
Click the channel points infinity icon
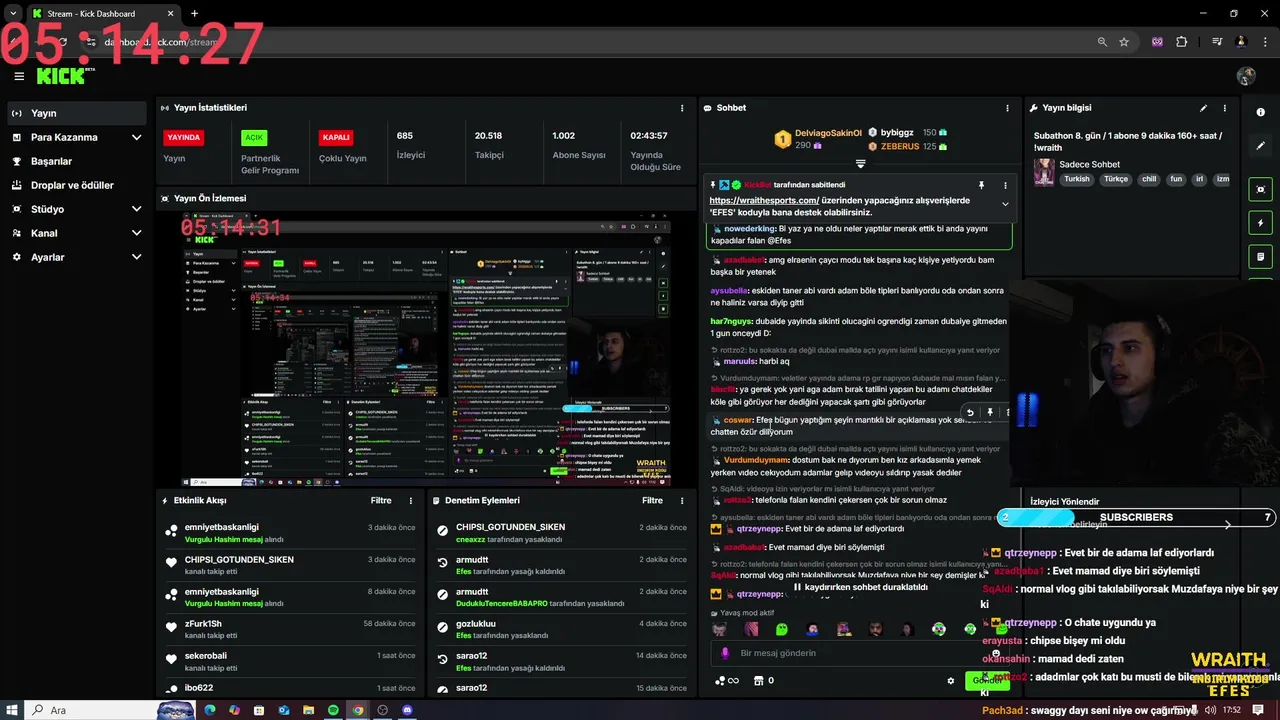click(727, 681)
